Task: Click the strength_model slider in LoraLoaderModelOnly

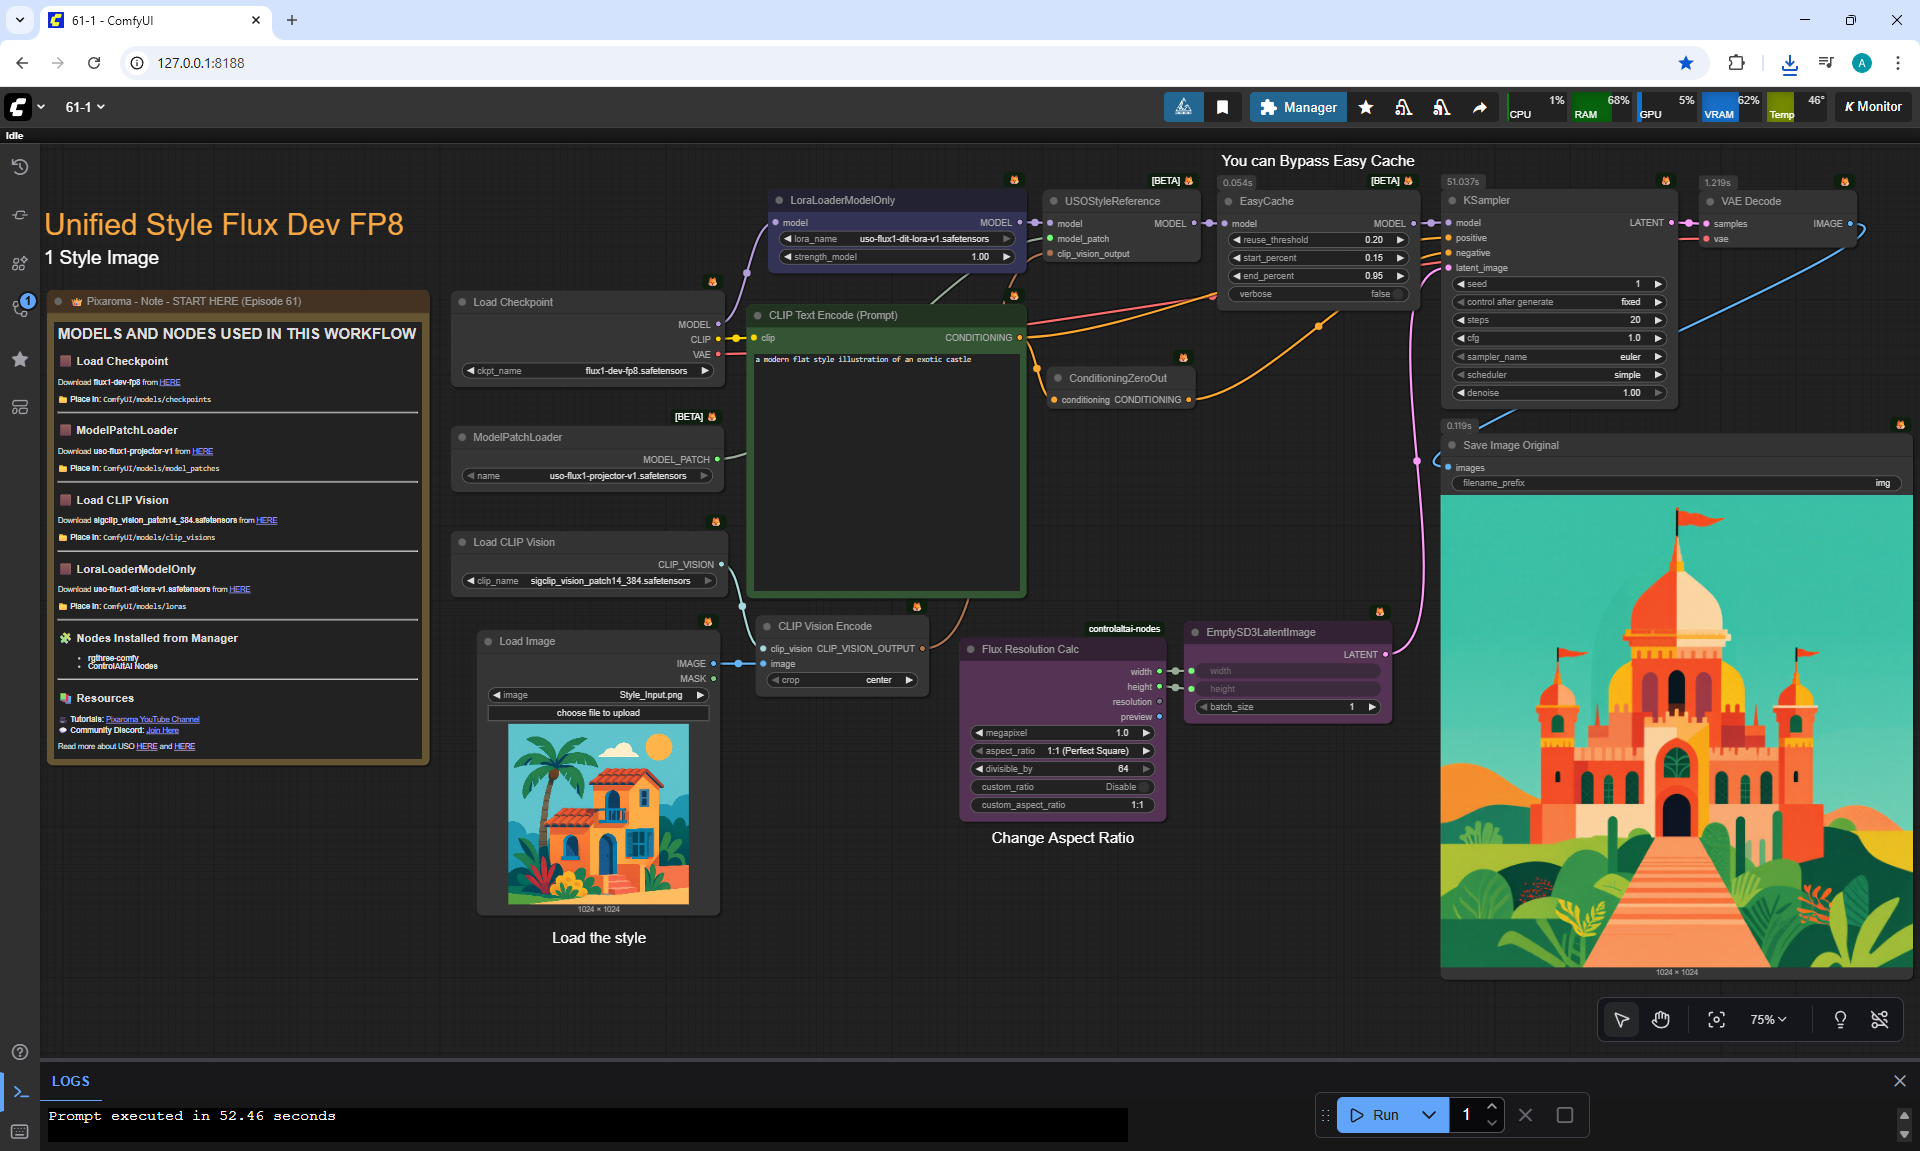Action: (897, 257)
